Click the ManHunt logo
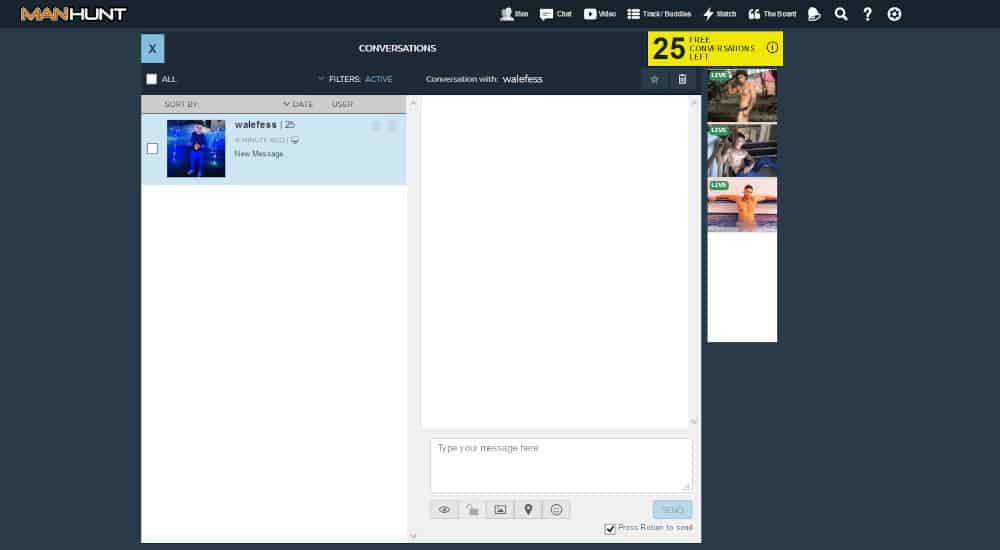This screenshot has width=1000, height=550. 73,14
